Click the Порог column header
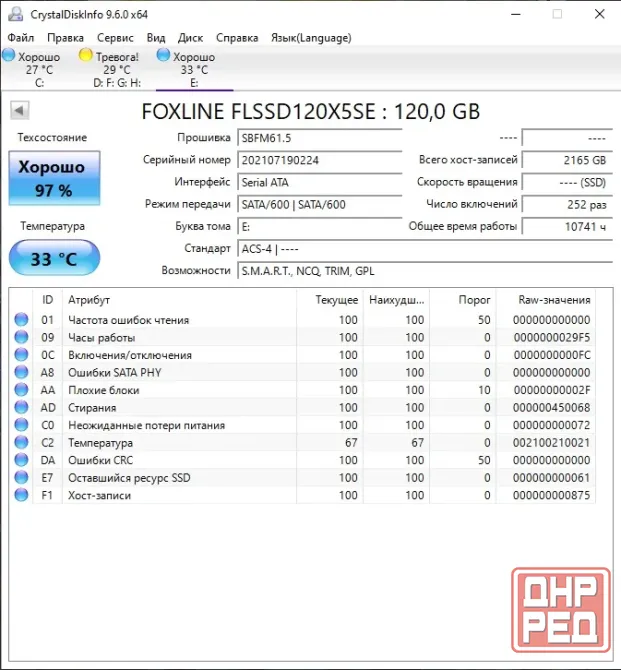This screenshot has width=621, height=670. pyautogui.click(x=463, y=300)
